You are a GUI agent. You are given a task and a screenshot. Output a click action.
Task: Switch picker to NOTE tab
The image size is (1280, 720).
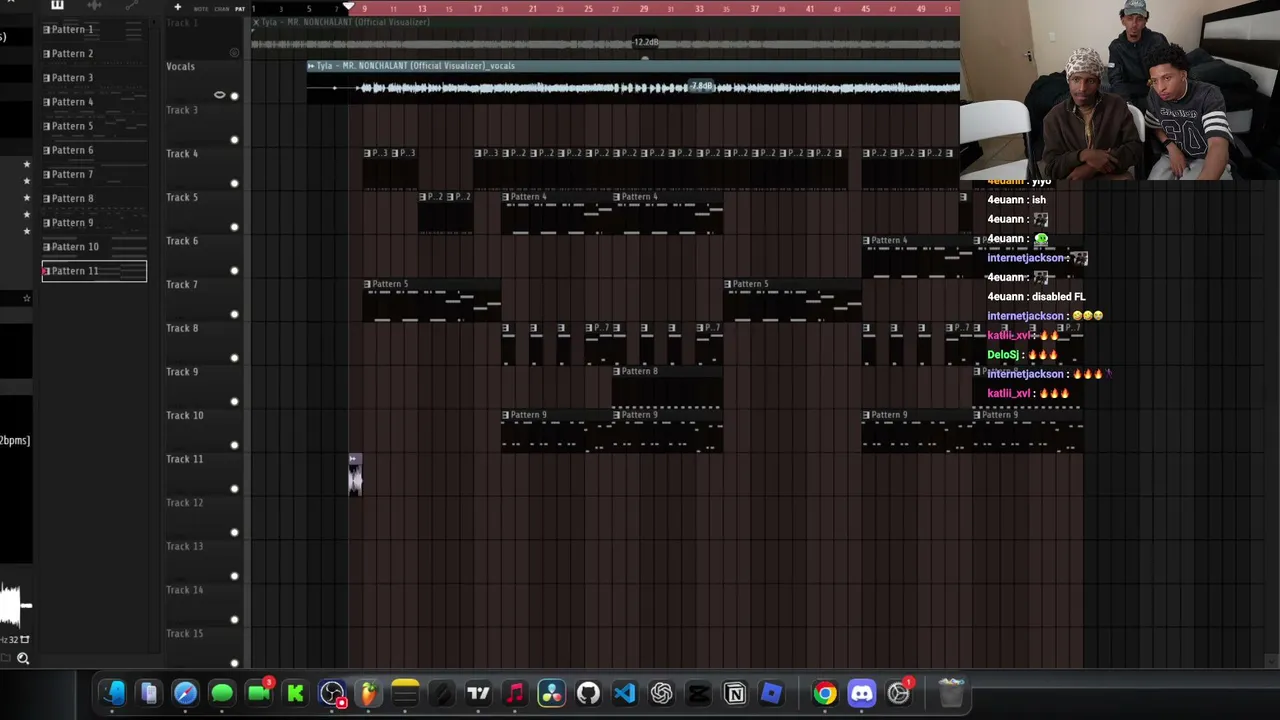click(x=201, y=9)
